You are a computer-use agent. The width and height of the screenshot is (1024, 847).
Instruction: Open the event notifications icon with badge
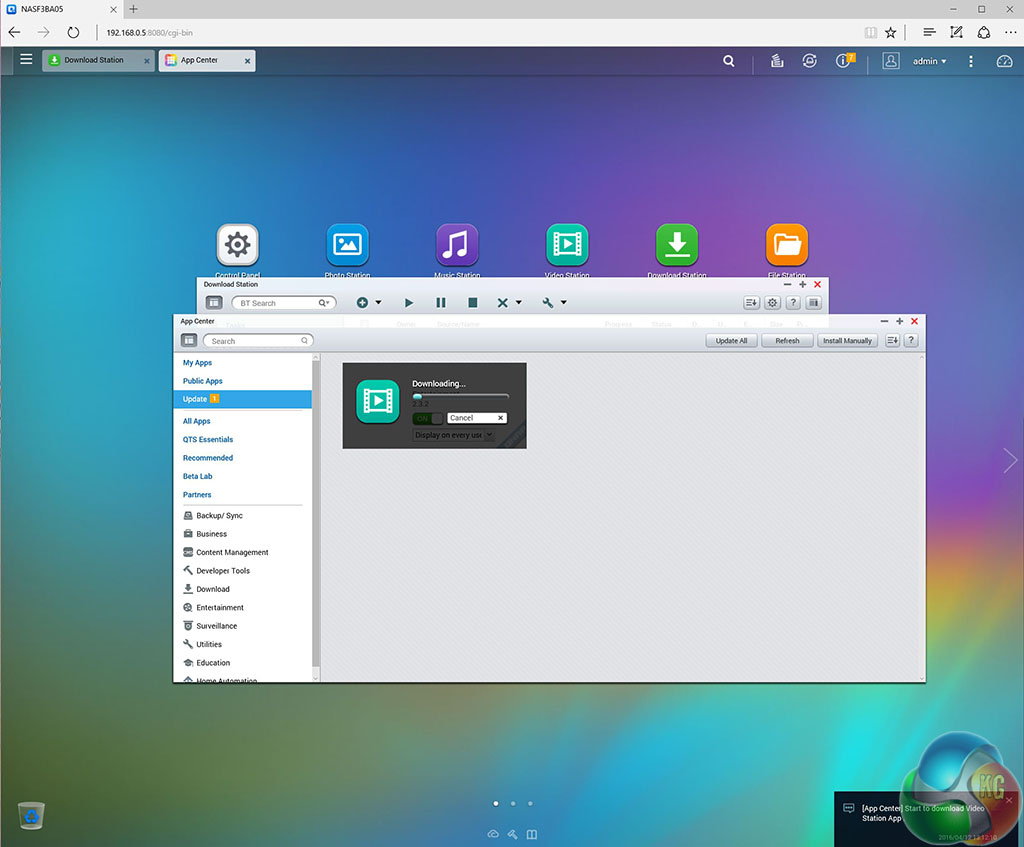coord(845,61)
